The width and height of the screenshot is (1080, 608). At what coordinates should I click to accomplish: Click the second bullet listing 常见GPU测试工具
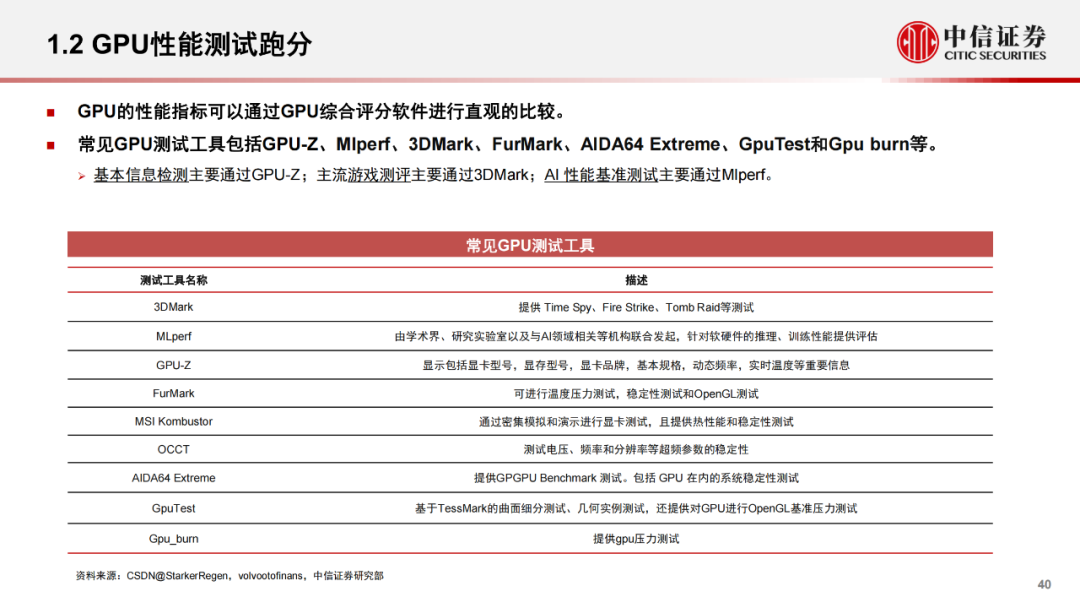pyautogui.click(x=508, y=145)
